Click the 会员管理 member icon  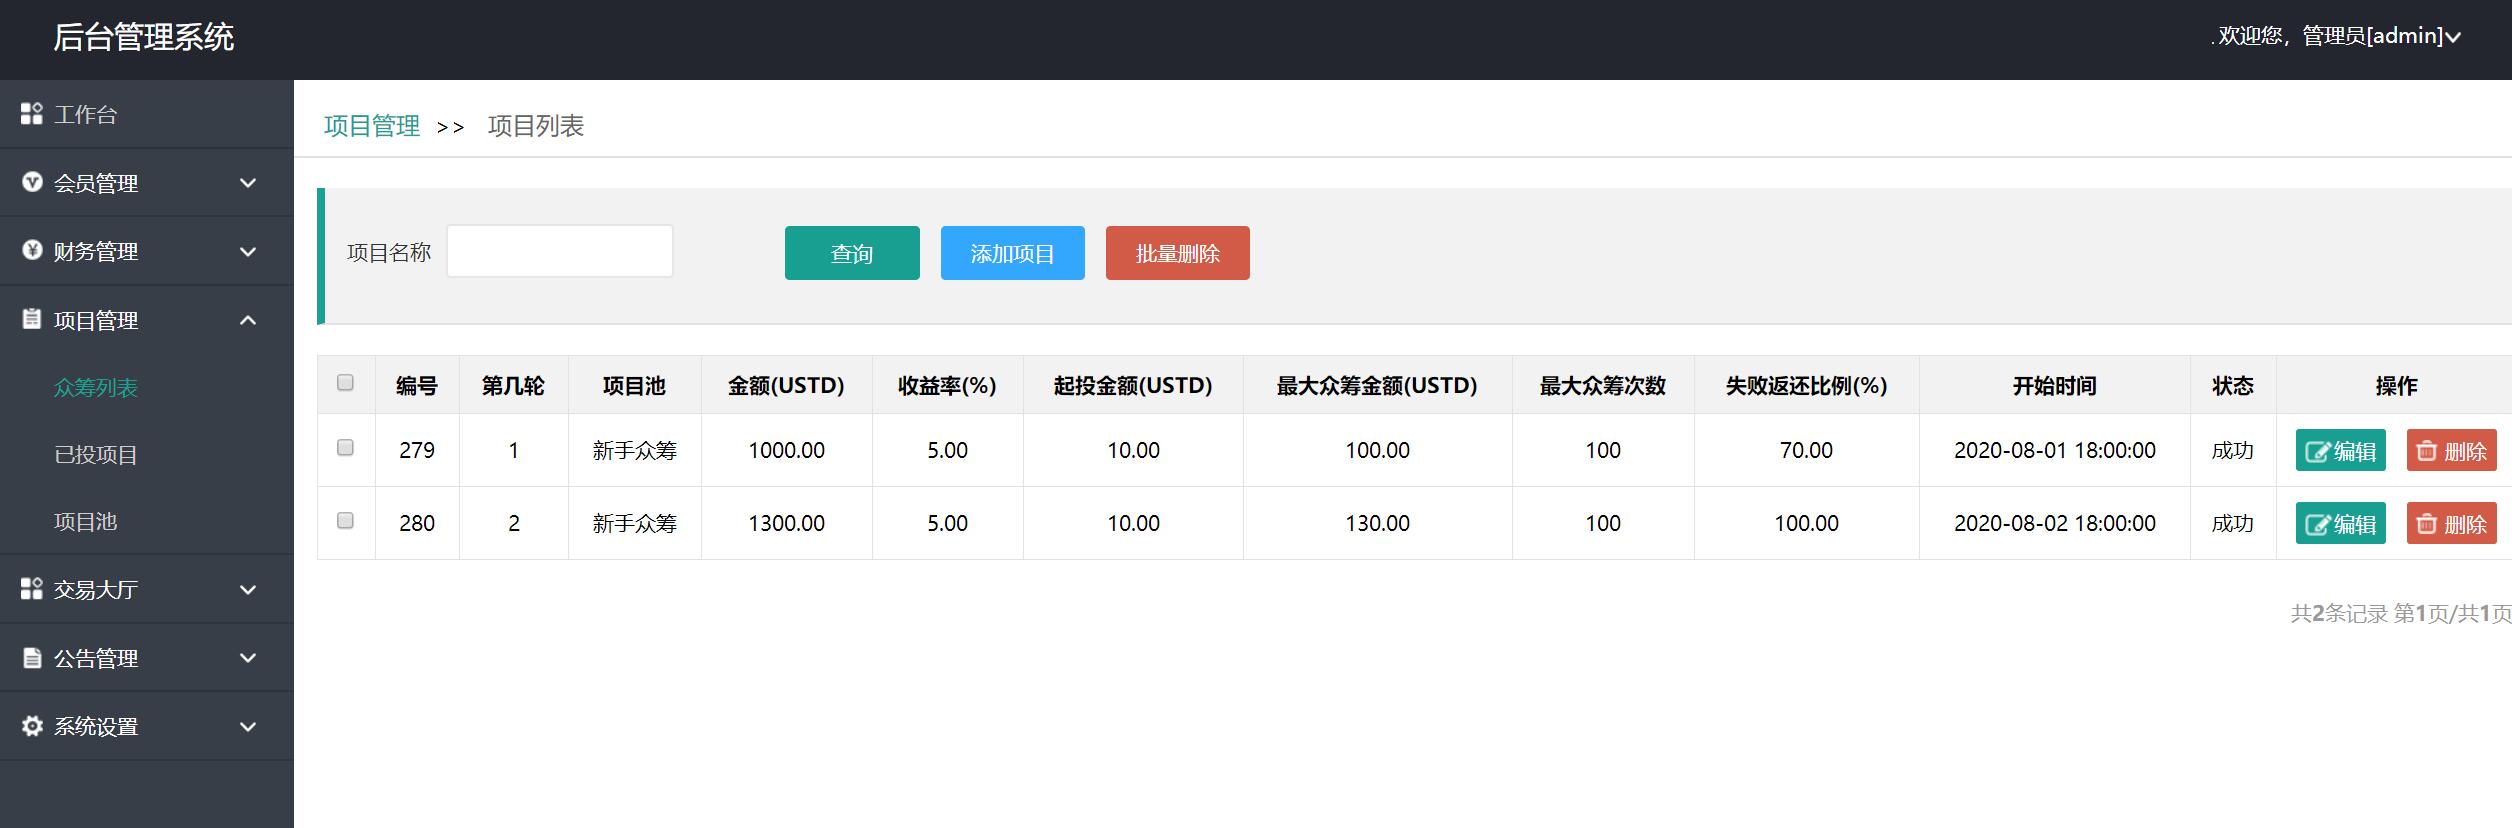click(x=32, y=182)
